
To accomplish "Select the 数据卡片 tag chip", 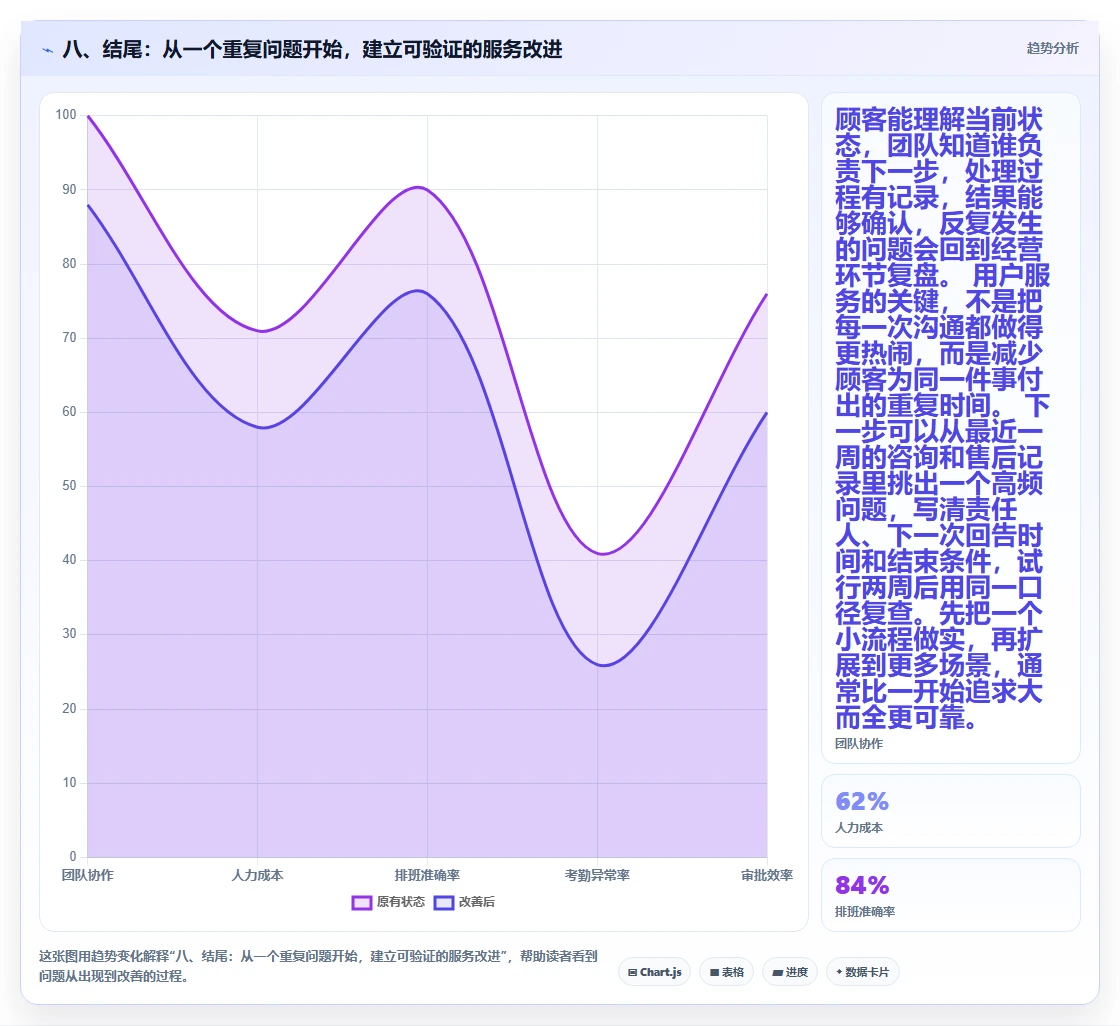I will point(862,972).
